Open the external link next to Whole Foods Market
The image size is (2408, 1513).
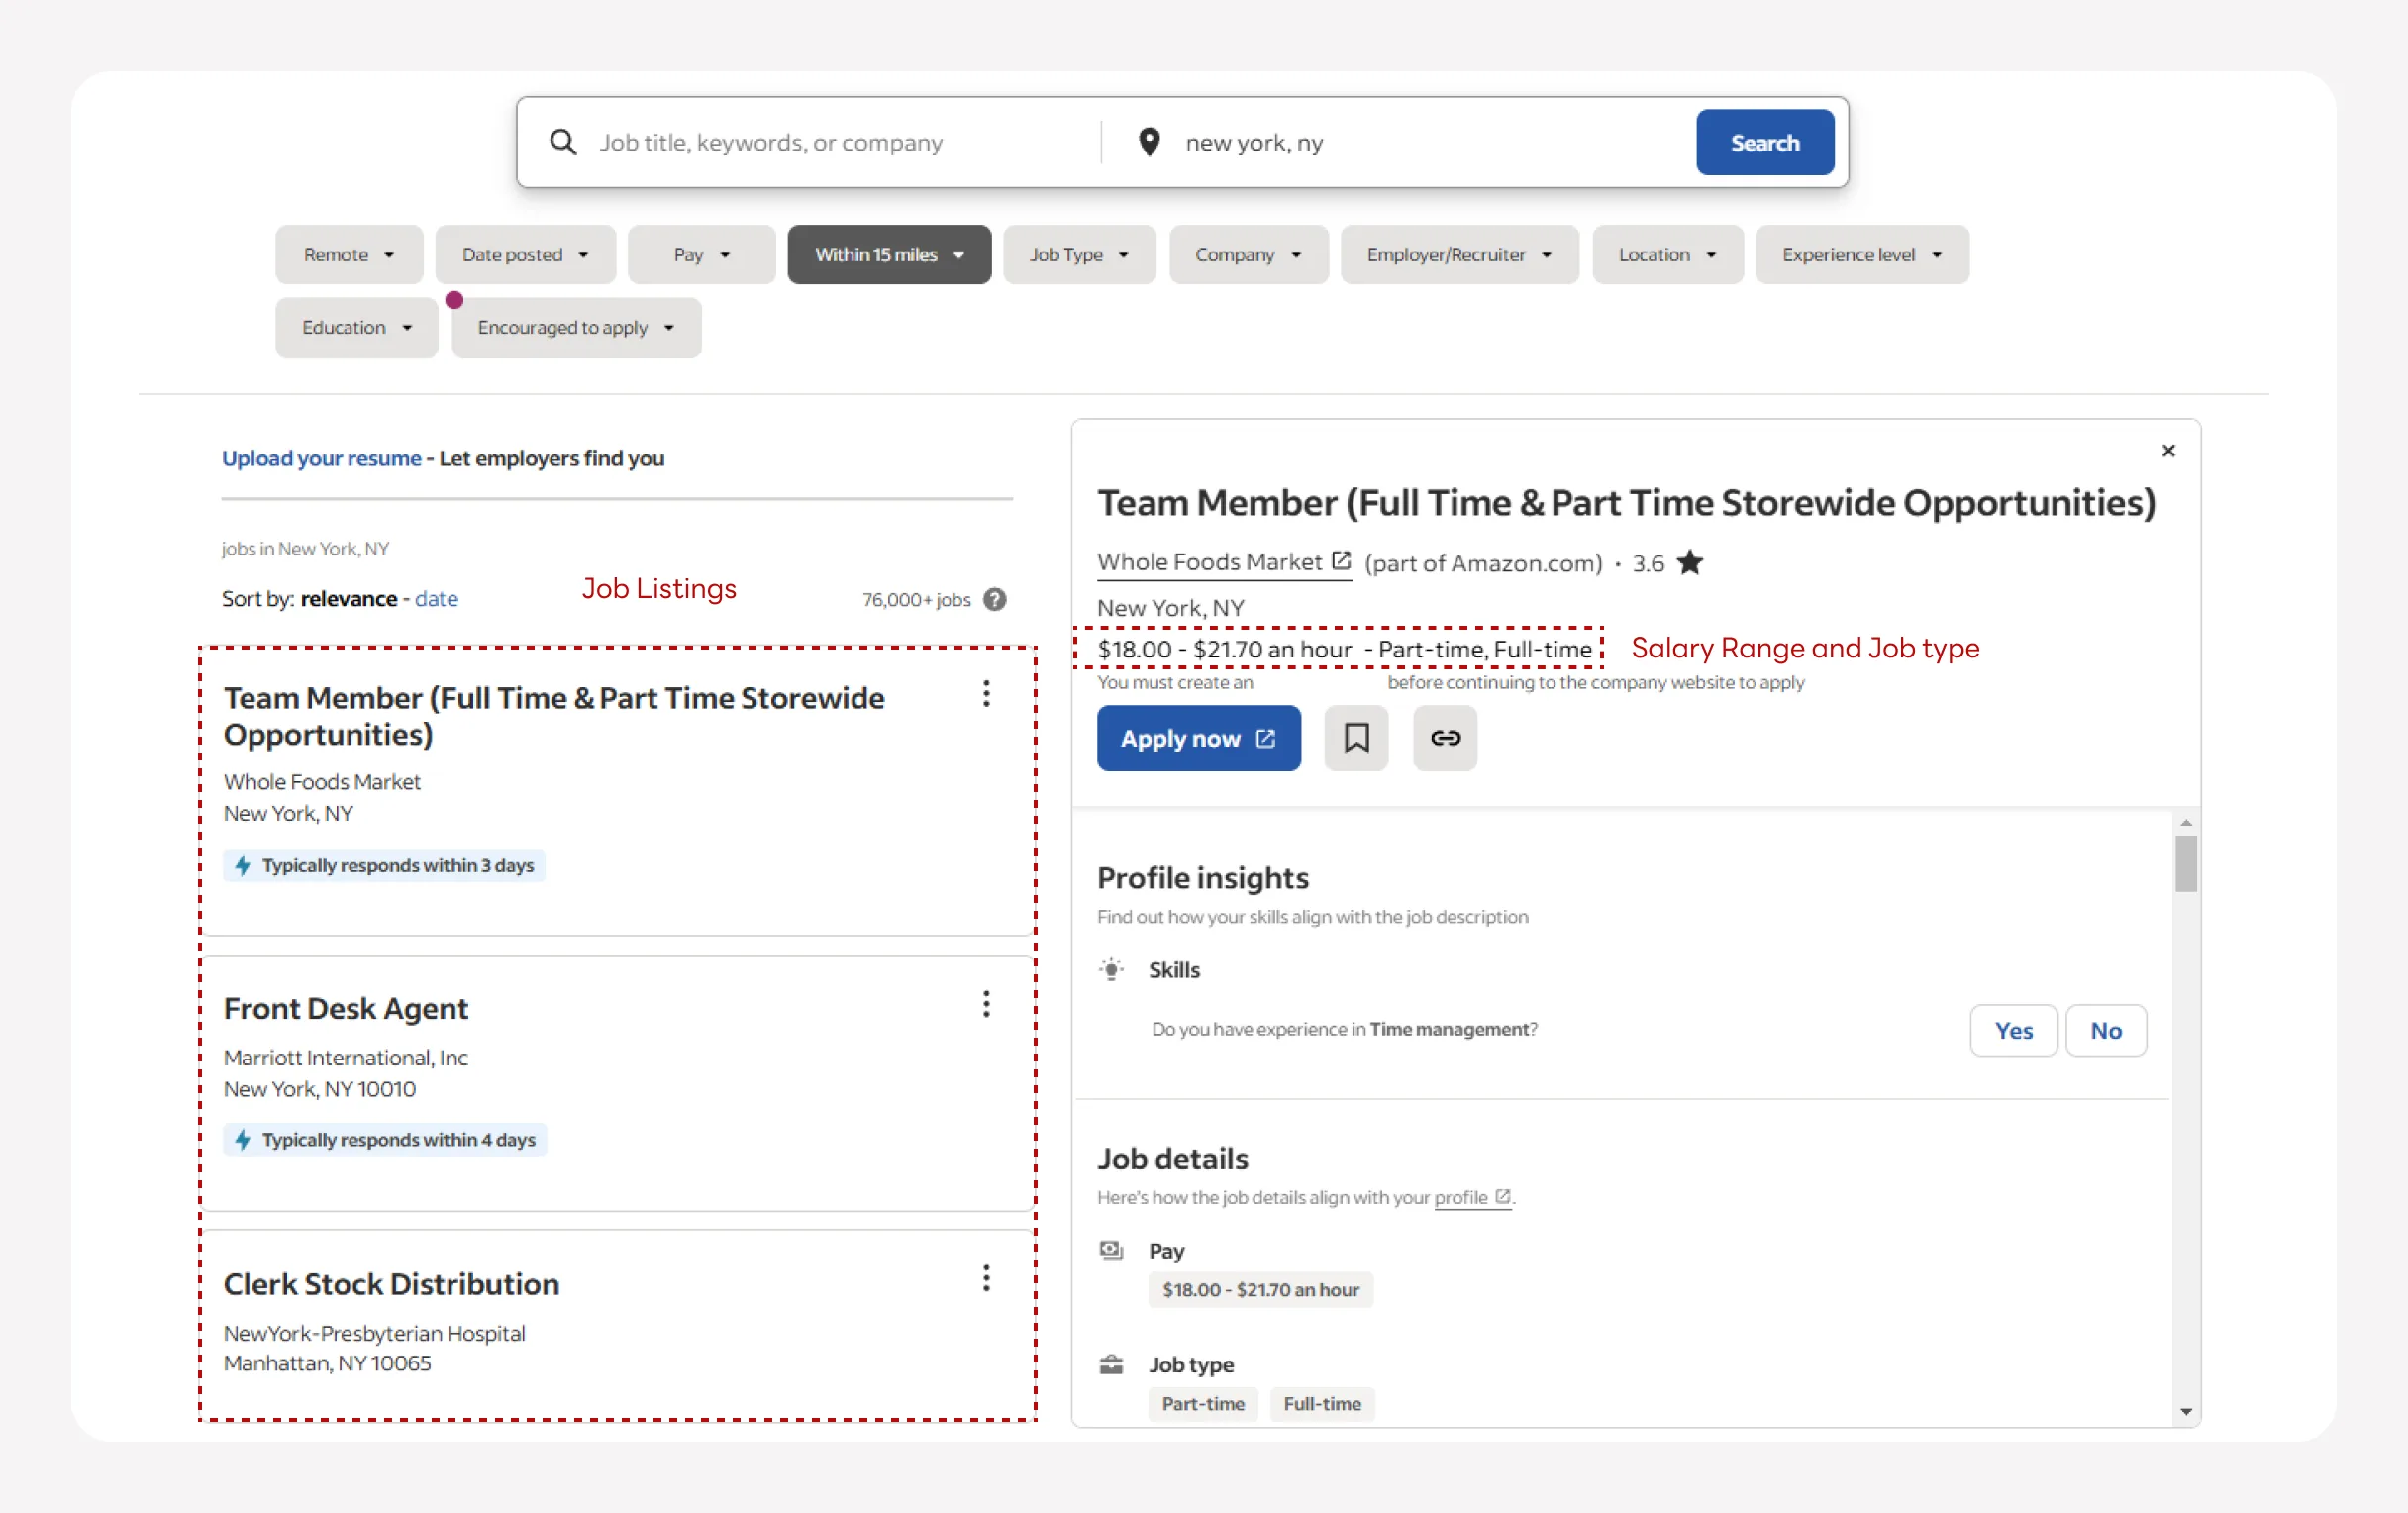[x=1341, y=561]
